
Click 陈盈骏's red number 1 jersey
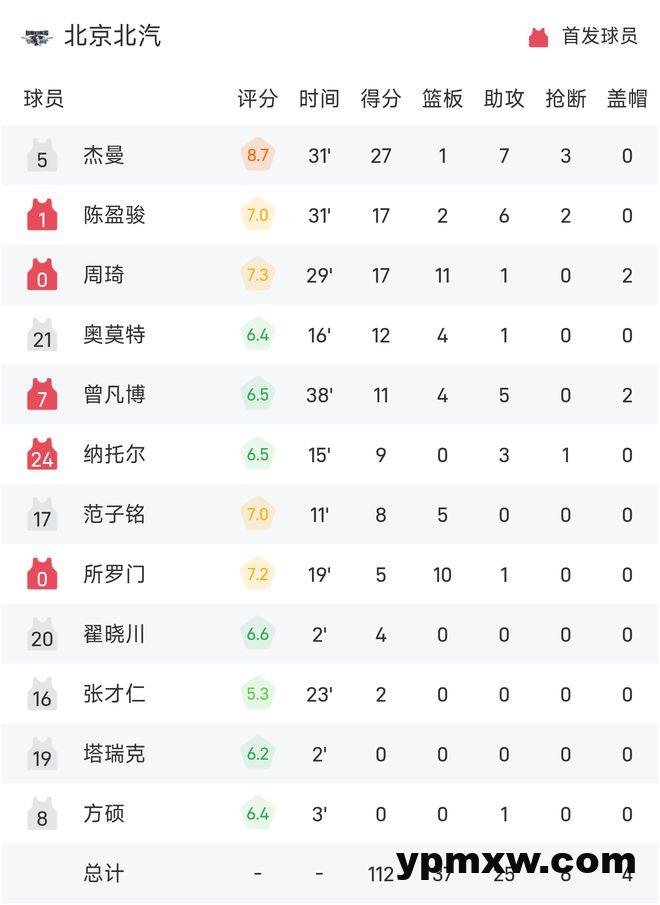click(x=42, y=215)
